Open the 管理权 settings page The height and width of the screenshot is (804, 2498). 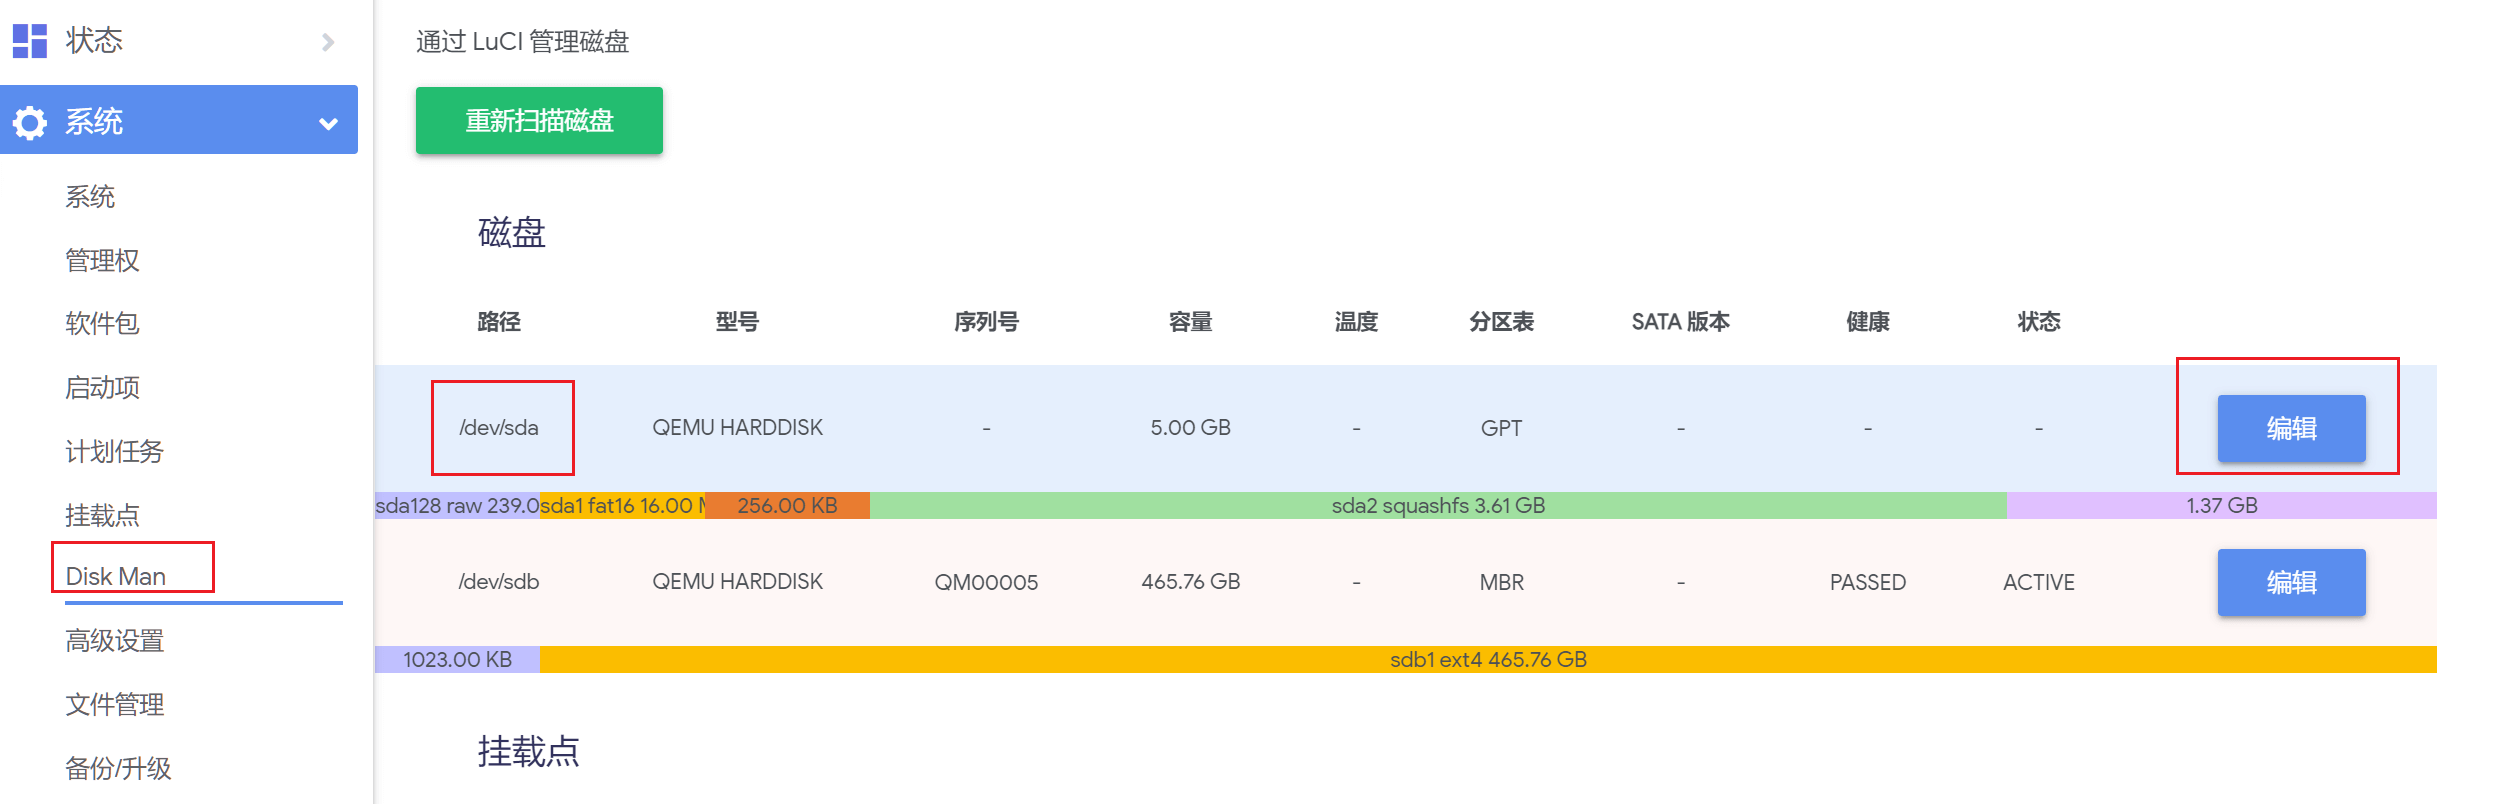[102, 261]
